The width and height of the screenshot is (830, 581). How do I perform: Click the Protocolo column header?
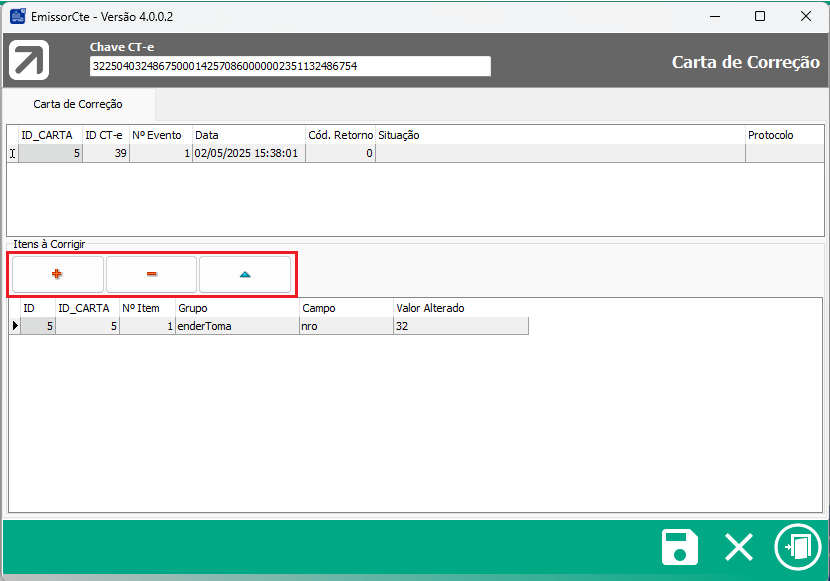pos(783,135)
